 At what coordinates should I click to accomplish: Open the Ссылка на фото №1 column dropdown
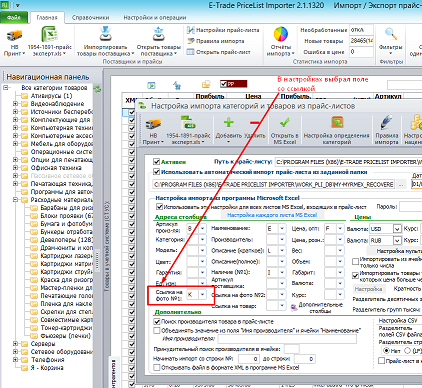pos(203,295)
